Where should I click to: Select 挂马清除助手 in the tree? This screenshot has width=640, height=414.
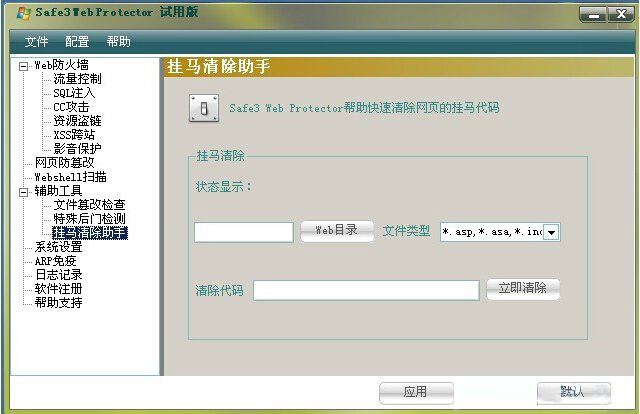tap(90, 233)
